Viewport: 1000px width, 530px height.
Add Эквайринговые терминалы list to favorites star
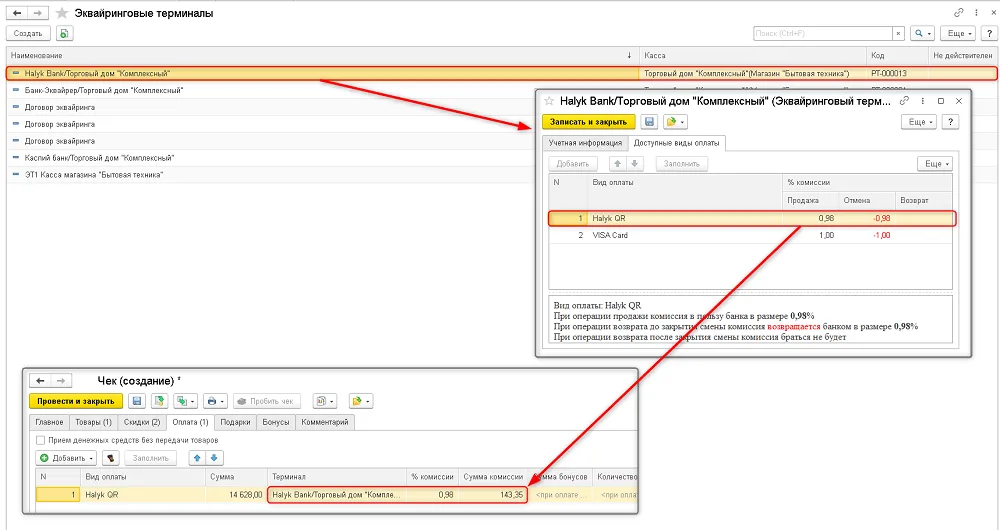[62, 13]
